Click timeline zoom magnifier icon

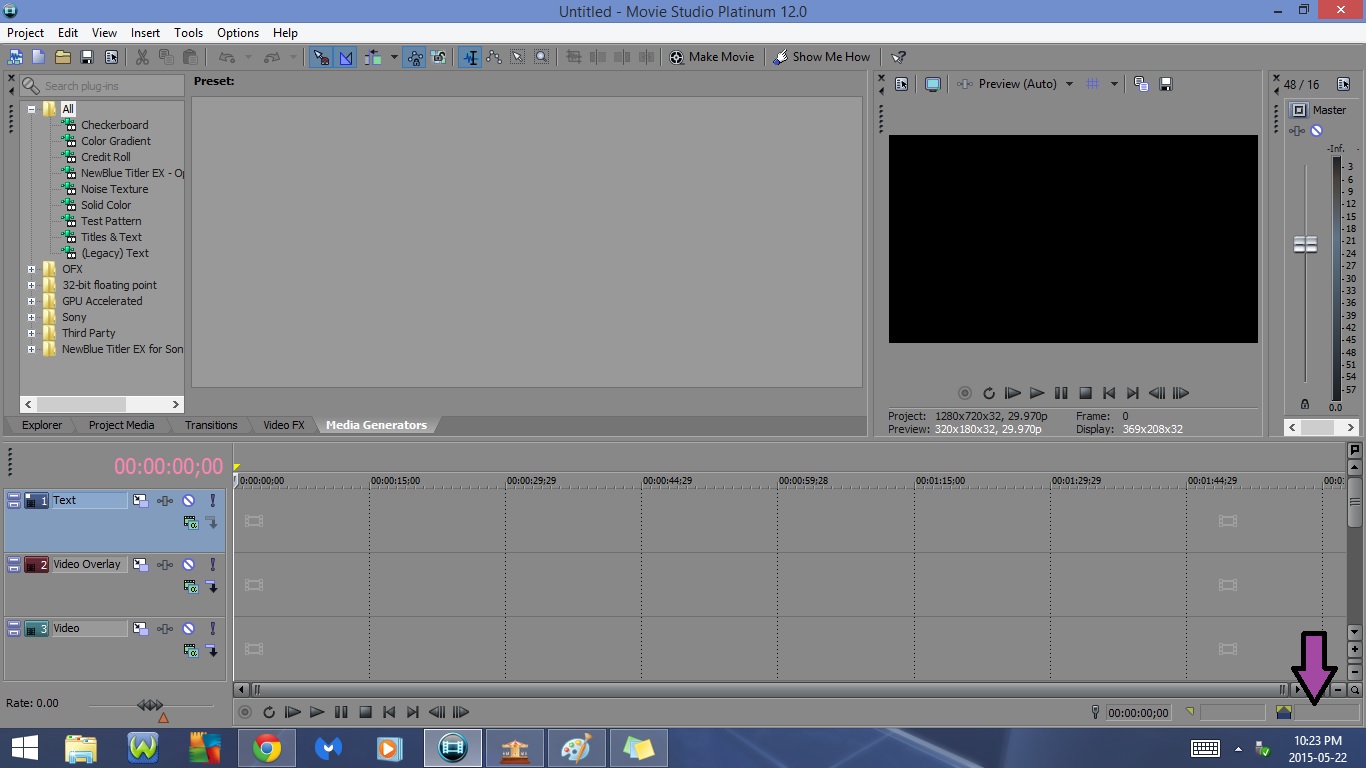coord(1355,690)
